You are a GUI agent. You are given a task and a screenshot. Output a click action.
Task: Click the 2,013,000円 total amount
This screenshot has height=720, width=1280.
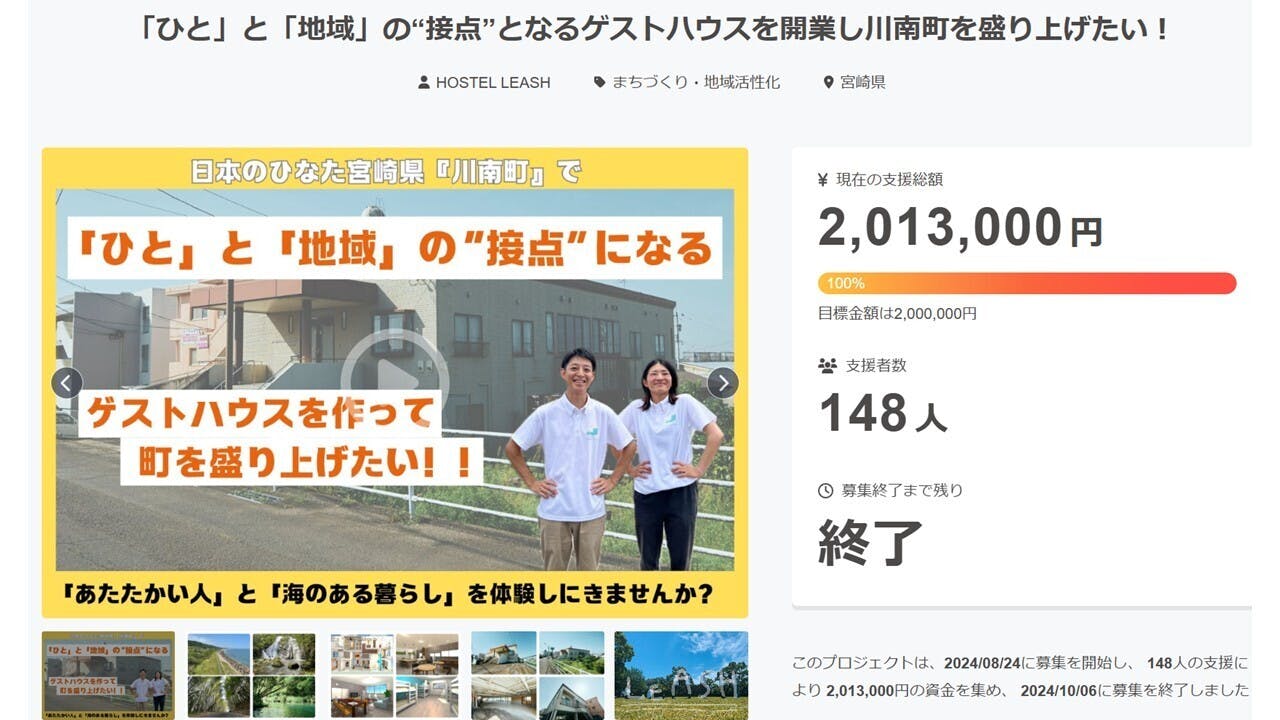click(959, 227)
